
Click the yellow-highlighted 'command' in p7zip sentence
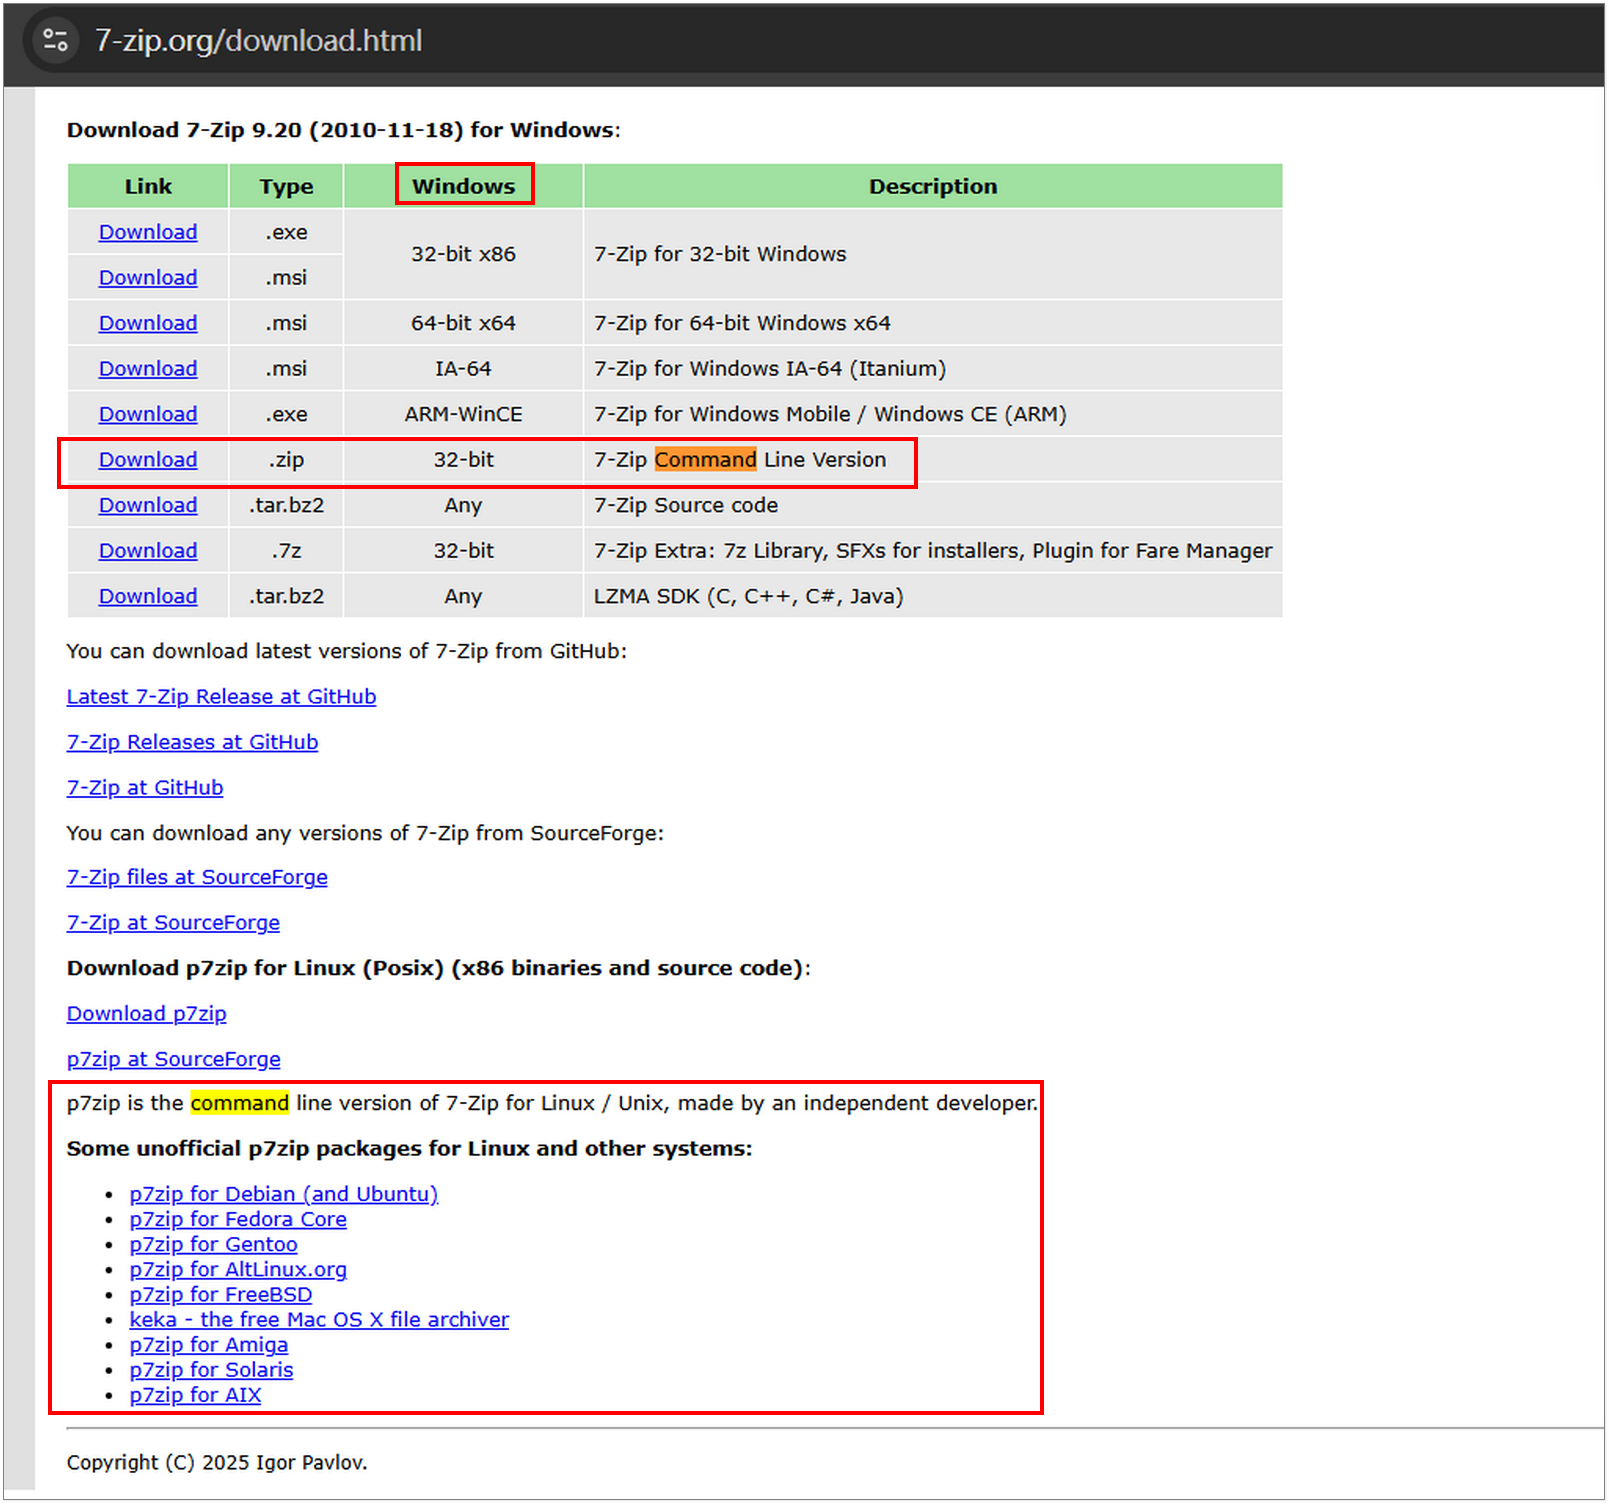[240, 1103]
